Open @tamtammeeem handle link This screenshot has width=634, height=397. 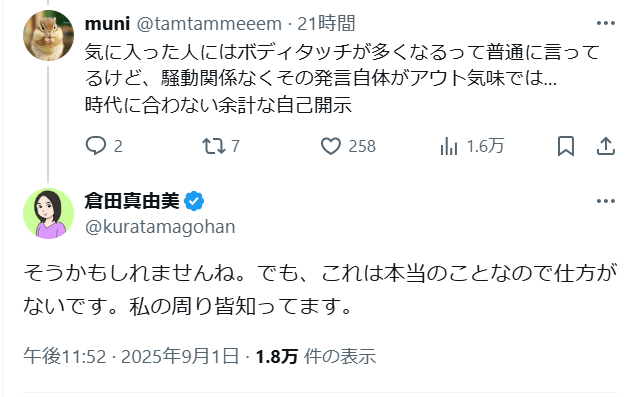click(x=209, y=23)
